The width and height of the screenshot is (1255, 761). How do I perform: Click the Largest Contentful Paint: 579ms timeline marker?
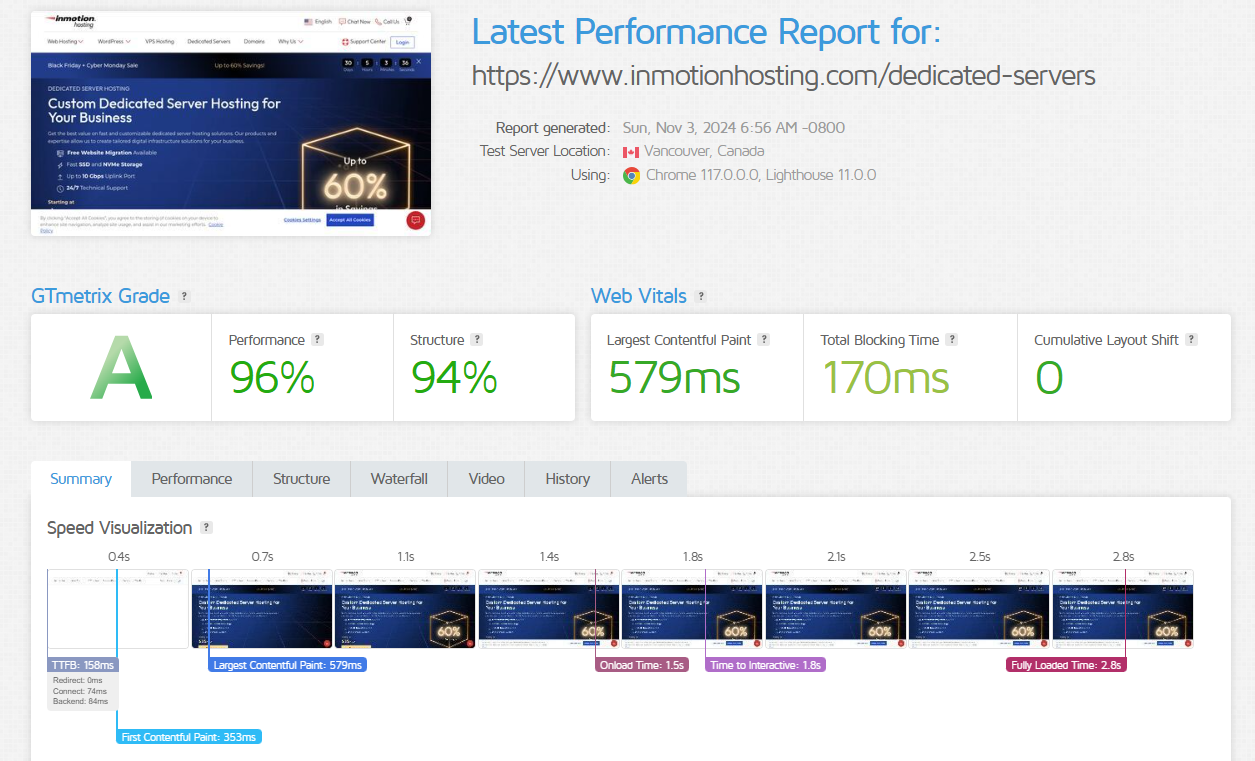pyautogui.click(x=288, y=665)
